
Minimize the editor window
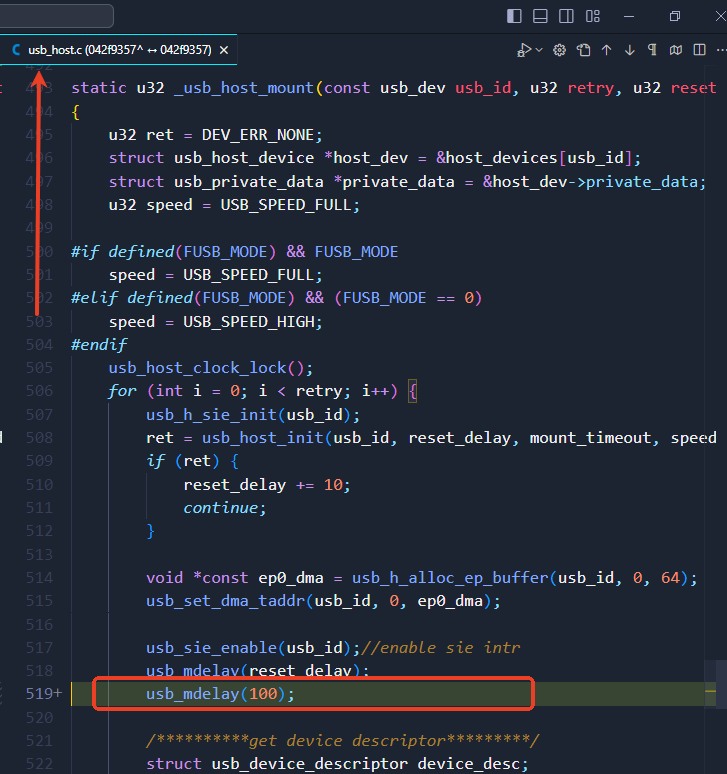coord(629,16)
